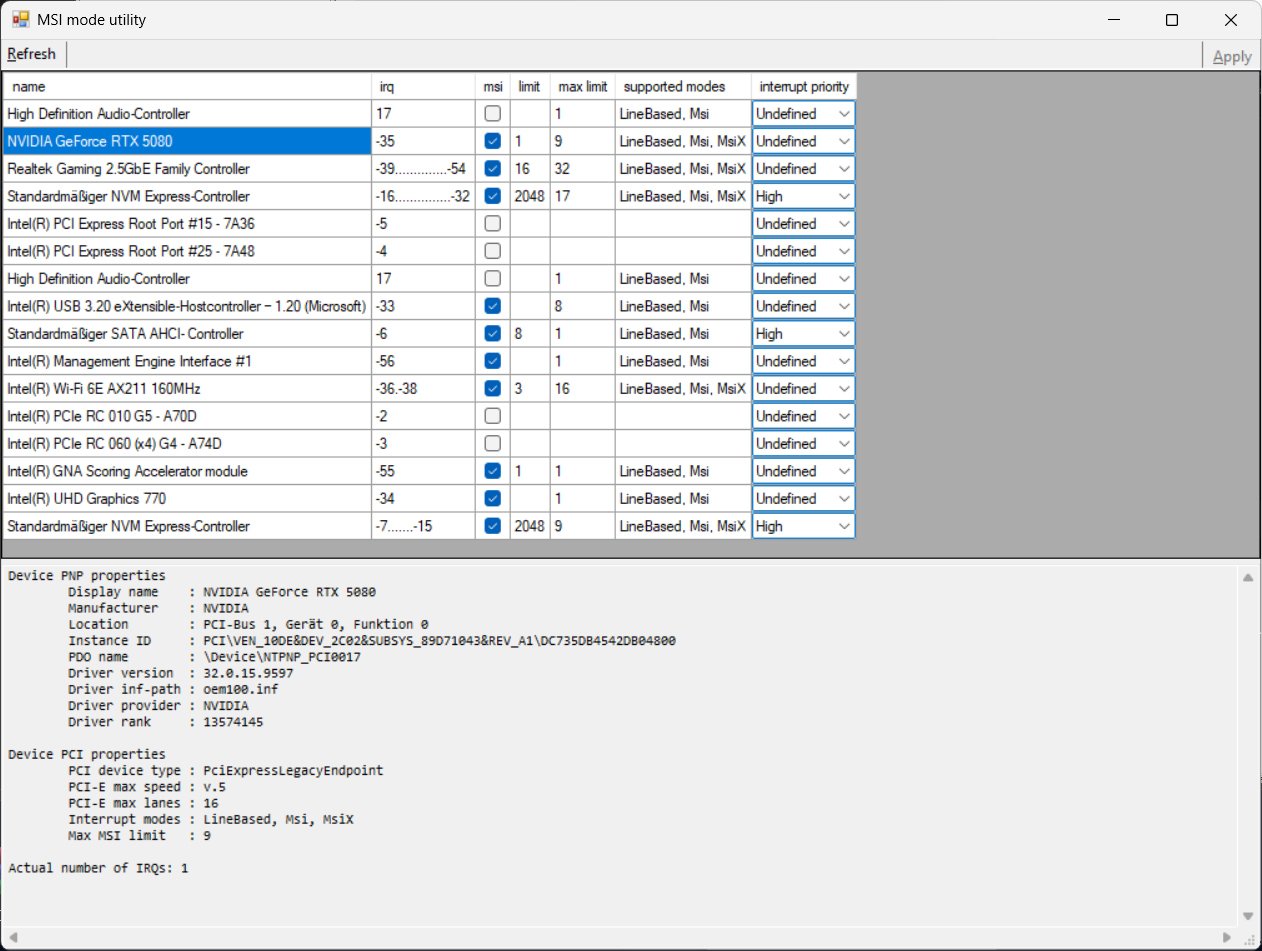Click limit cell 3 for Wi-Fi 6E AX211
This screenshot has width=1262, height=951.
click(x=530, y=389)
